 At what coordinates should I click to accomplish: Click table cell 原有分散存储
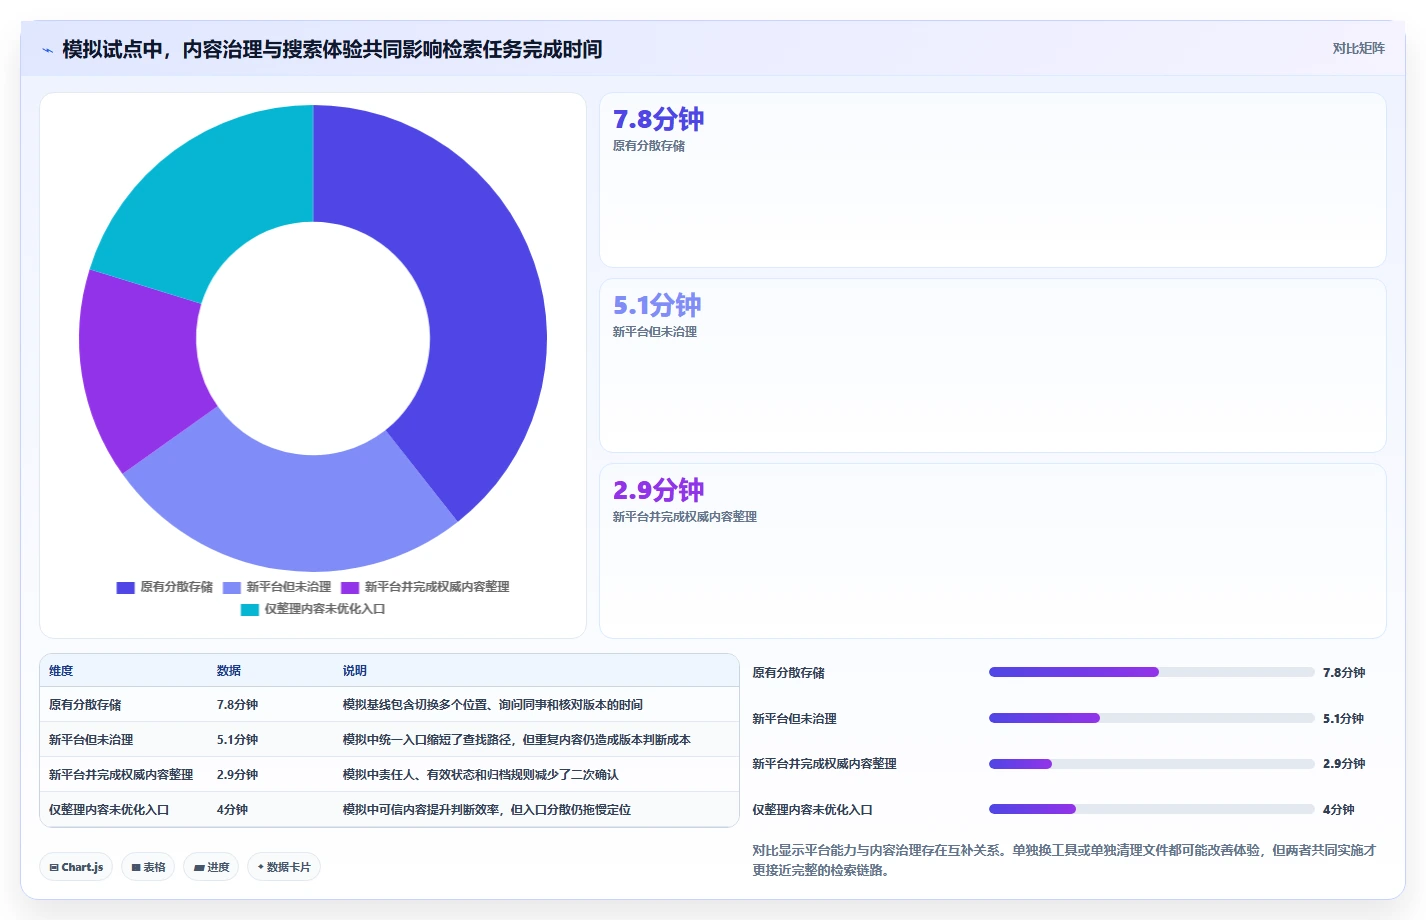click(85, 705)
